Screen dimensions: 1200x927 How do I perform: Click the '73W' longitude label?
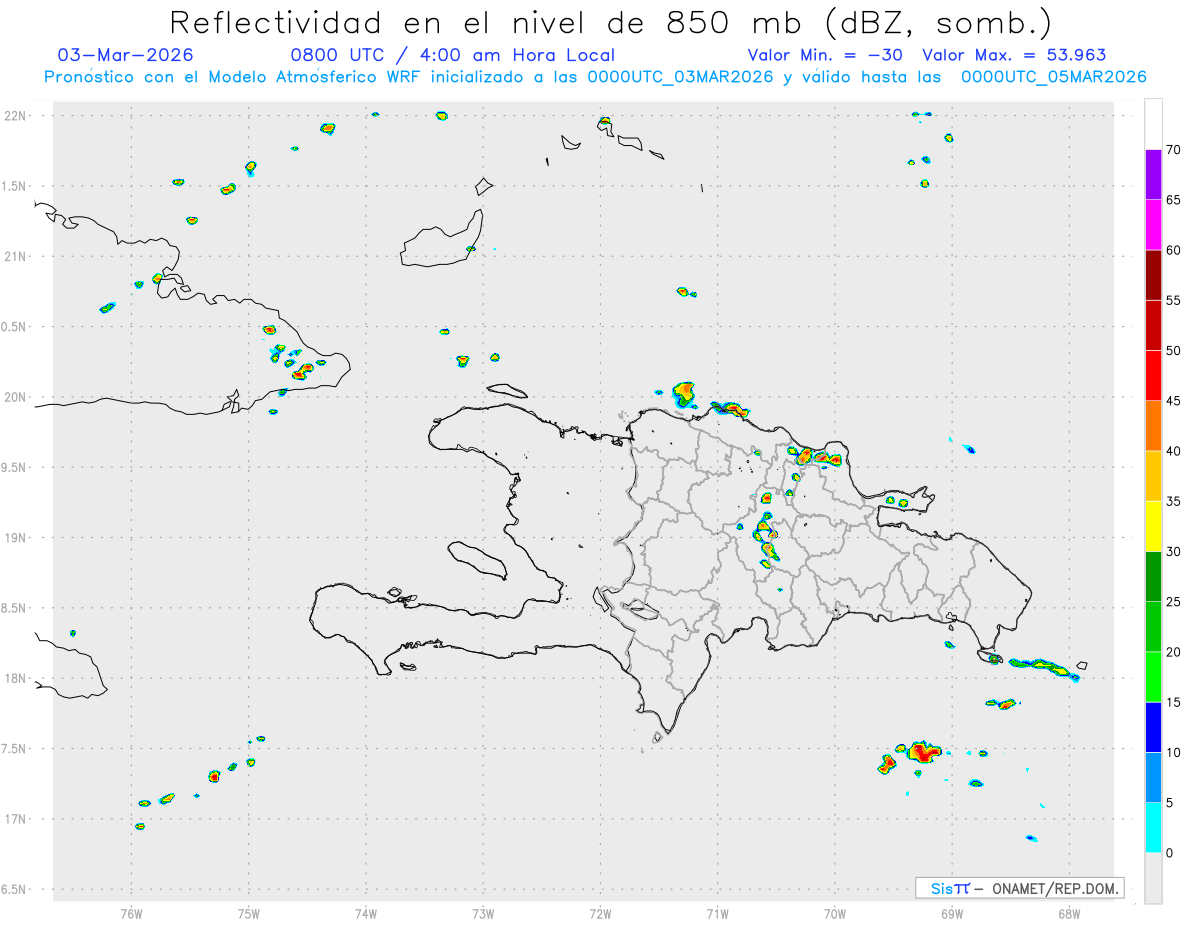click(483, 912)
